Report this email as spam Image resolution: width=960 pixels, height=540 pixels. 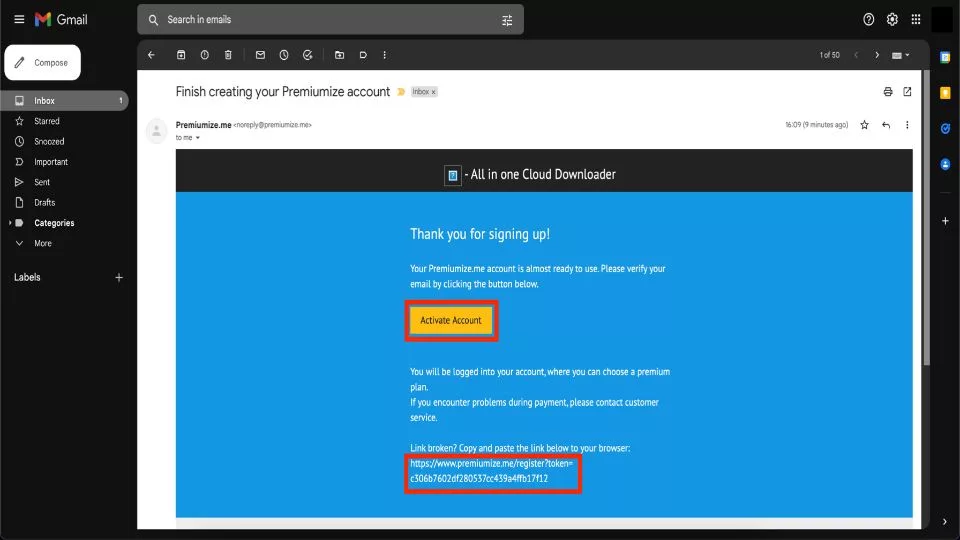[204, 55]
